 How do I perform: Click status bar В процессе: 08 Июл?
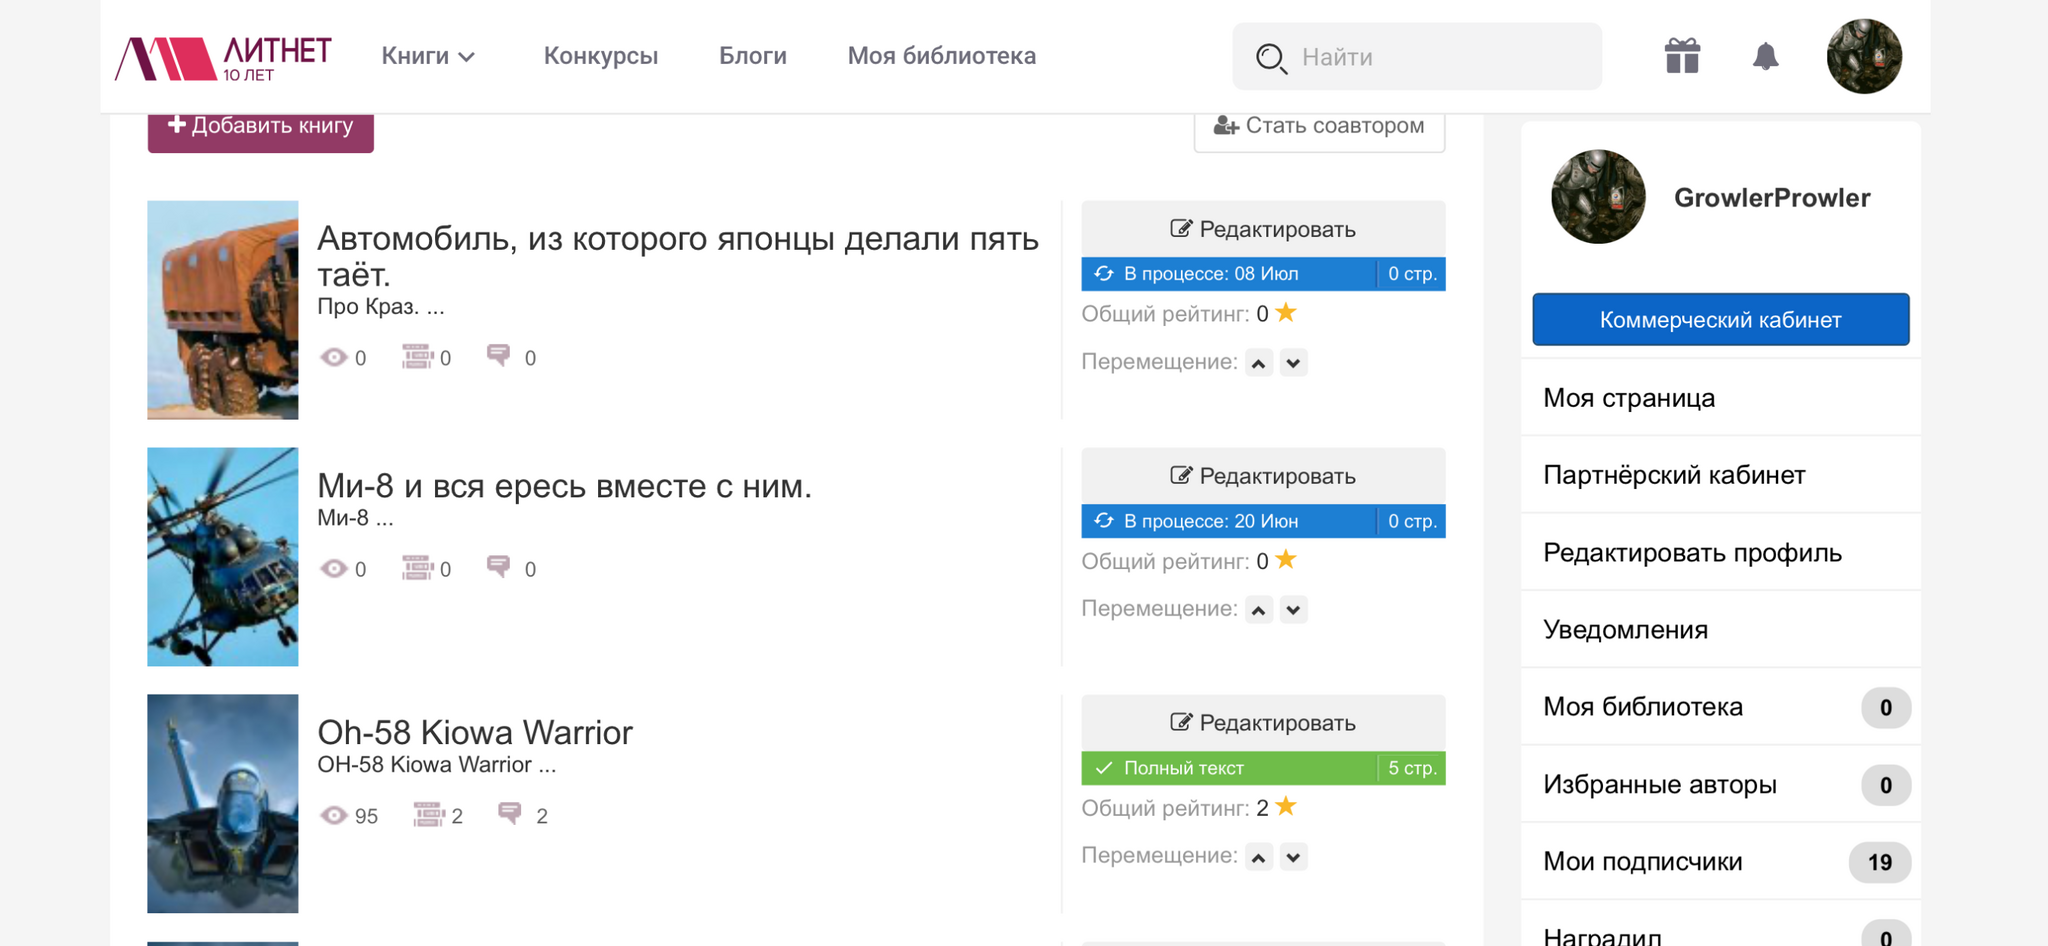pyautogui.click(x=1263, y=274)
